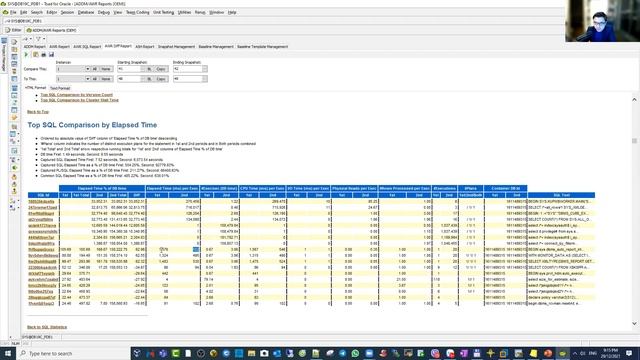Run the AWR Diff report with green arrow

(27, 54)
